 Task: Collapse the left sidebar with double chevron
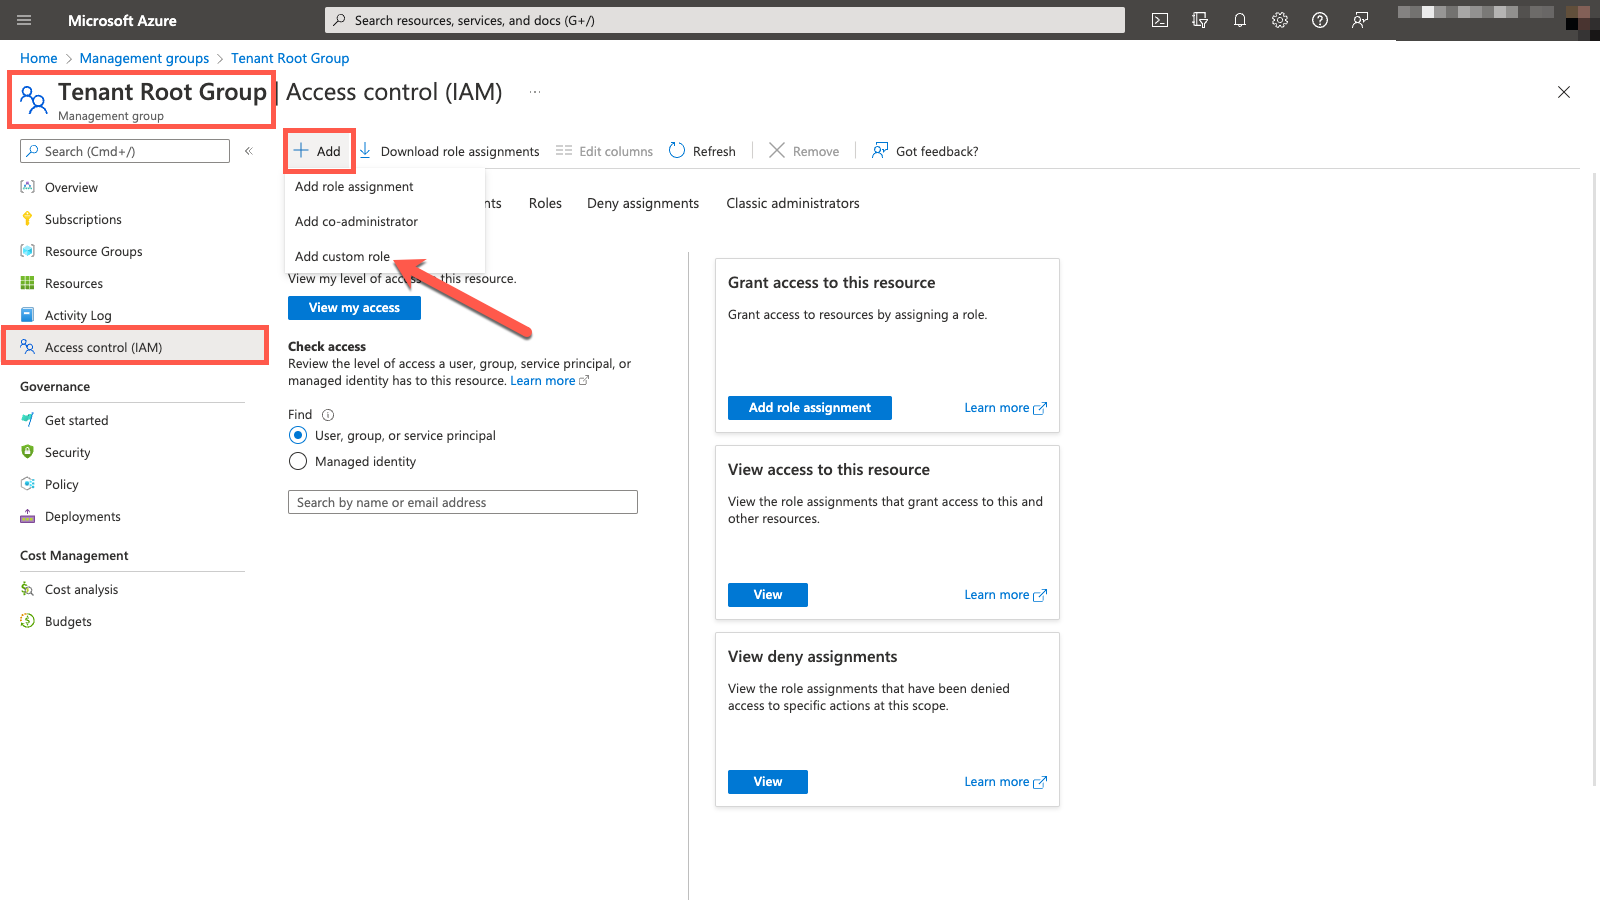[249, 151]
